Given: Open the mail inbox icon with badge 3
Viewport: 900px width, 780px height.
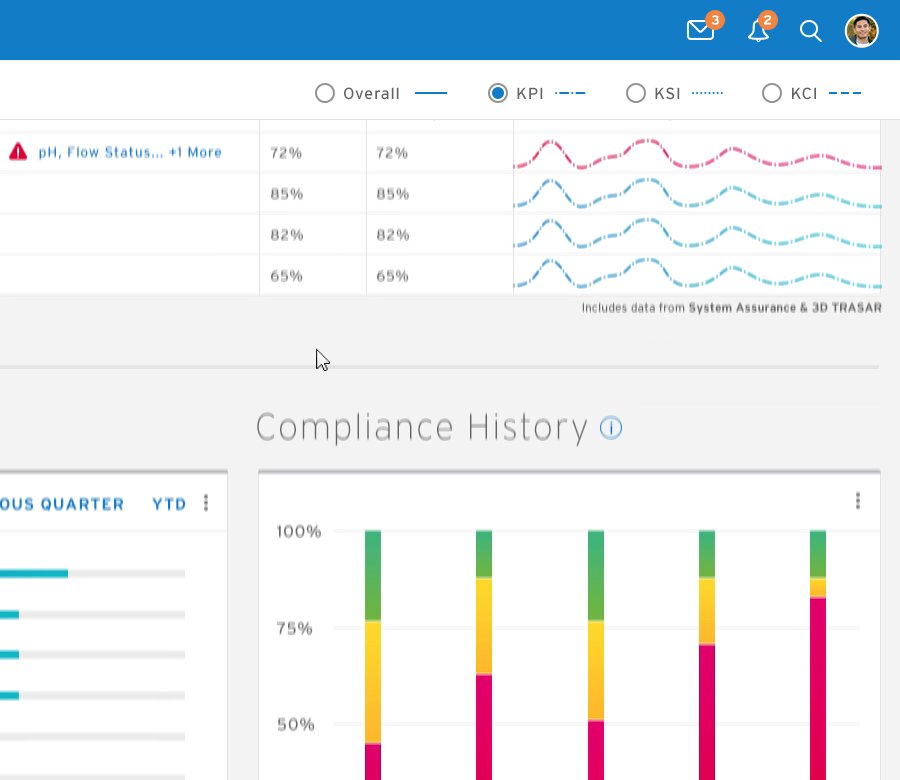Looking at the screenshot, I should click(701, 30).
